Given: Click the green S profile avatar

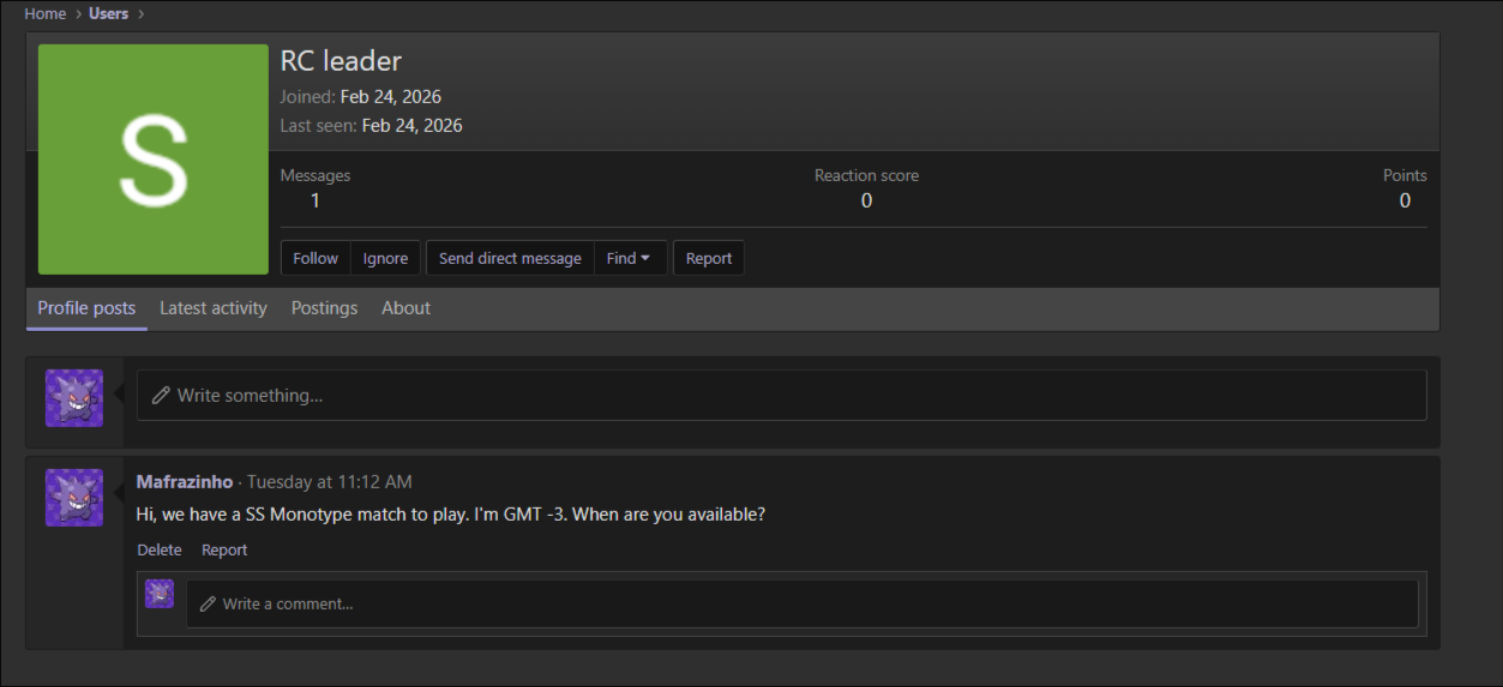Looking at the screenshot, I should tap(153, 159).
